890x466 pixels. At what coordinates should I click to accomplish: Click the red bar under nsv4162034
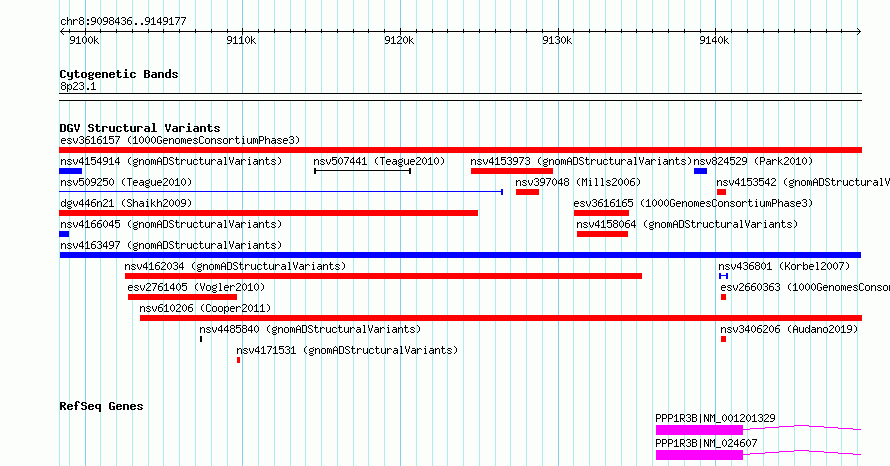click(383, 276)
